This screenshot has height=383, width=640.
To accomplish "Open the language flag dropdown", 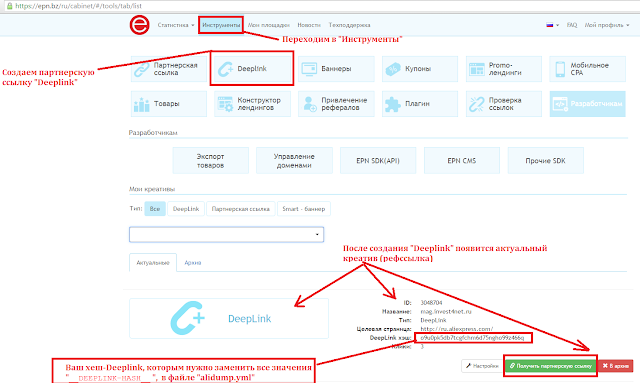I will 552,25.
